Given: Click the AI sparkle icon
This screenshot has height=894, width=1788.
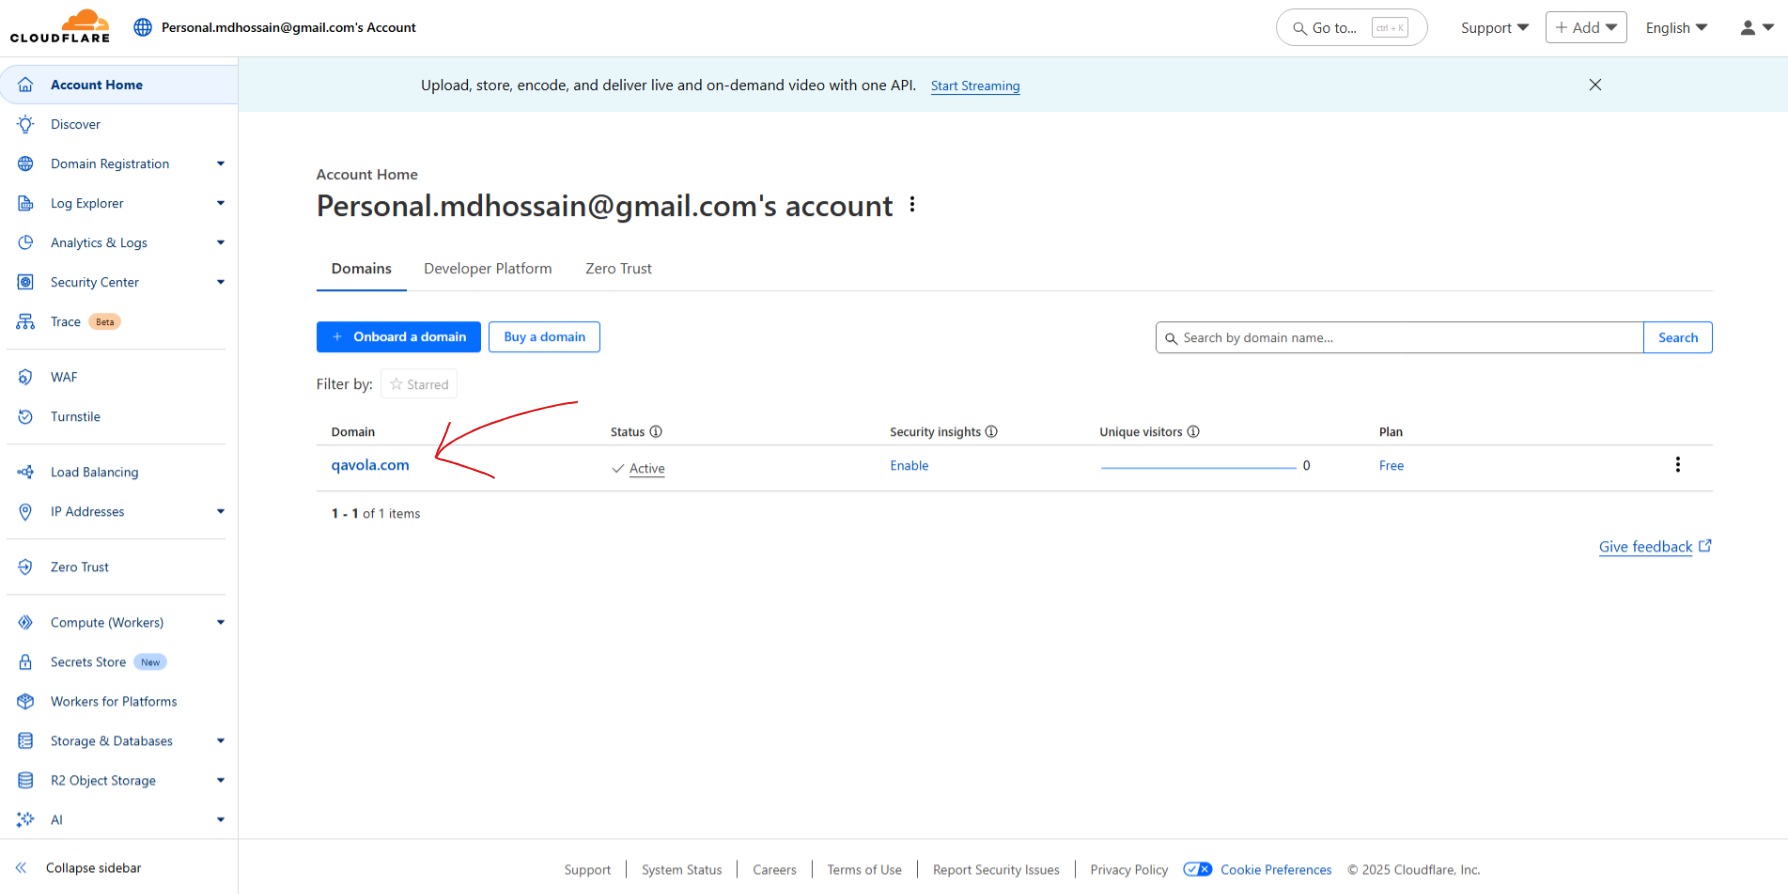Looking at the screenshot, I should (x=26, y=820).
